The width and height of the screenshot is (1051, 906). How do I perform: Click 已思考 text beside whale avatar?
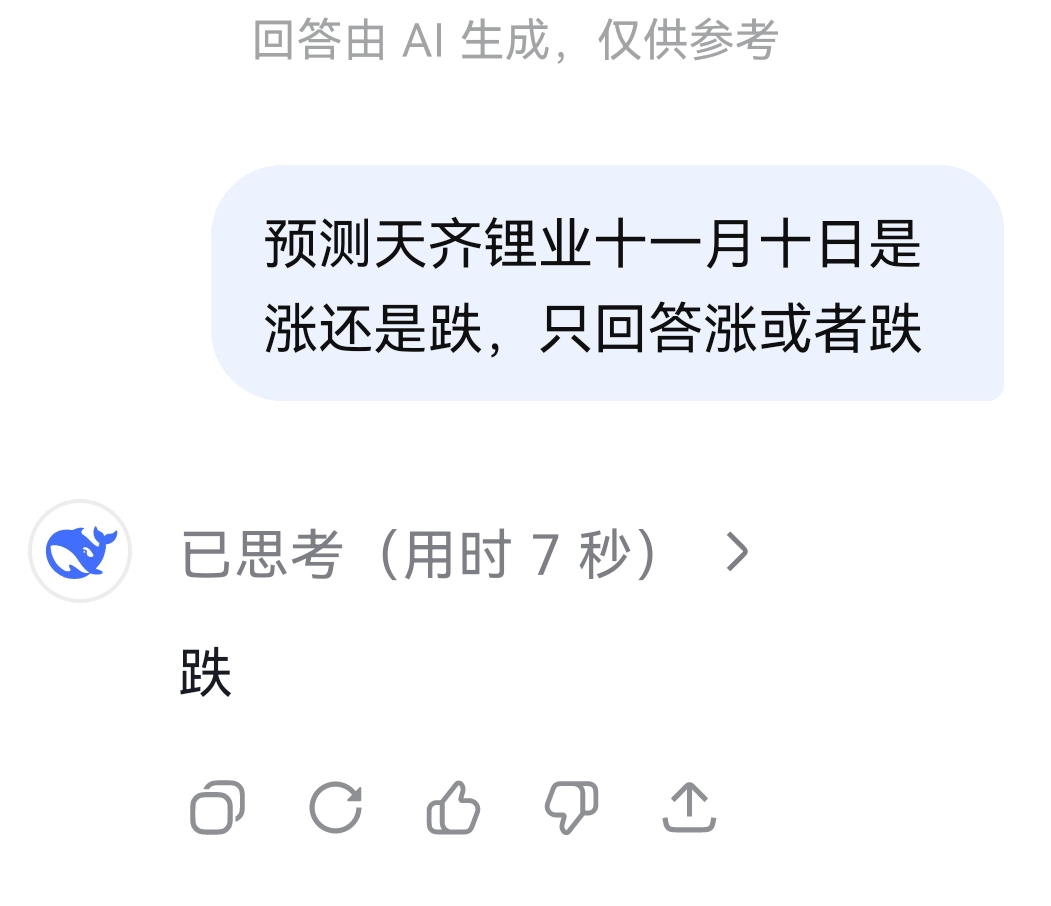tap(262, 554)
